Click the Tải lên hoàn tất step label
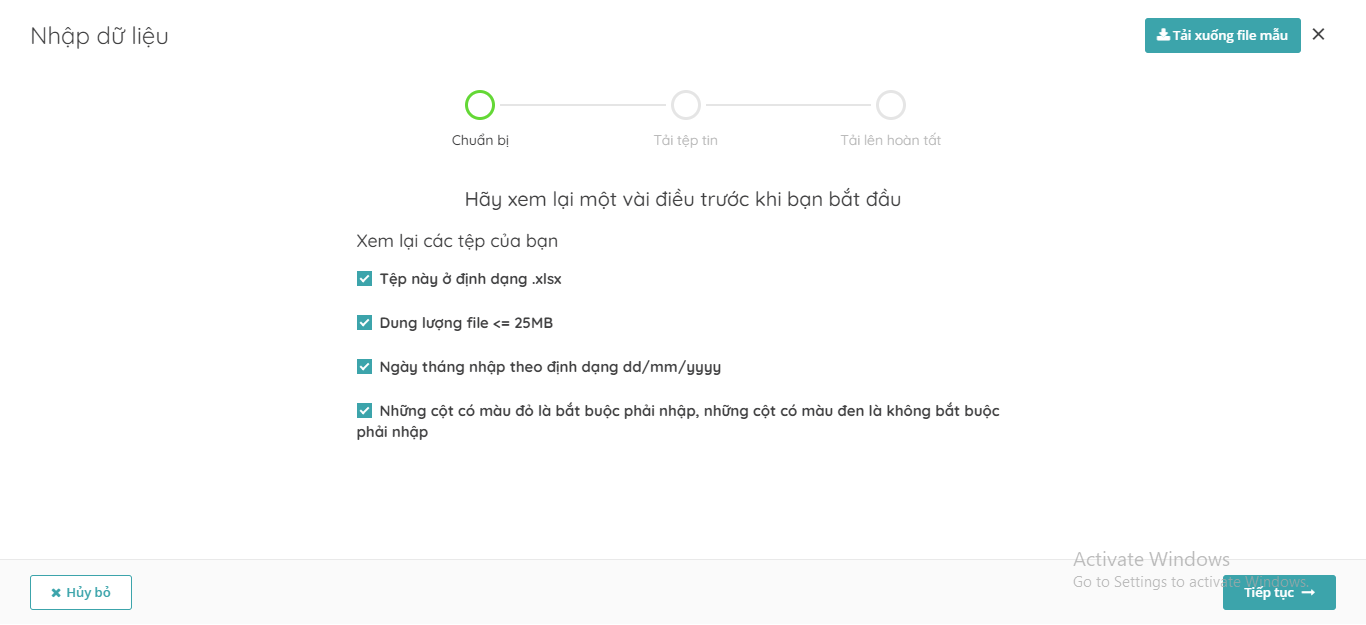This screenshot has width=1366, height=625. (x=891, y=140)
